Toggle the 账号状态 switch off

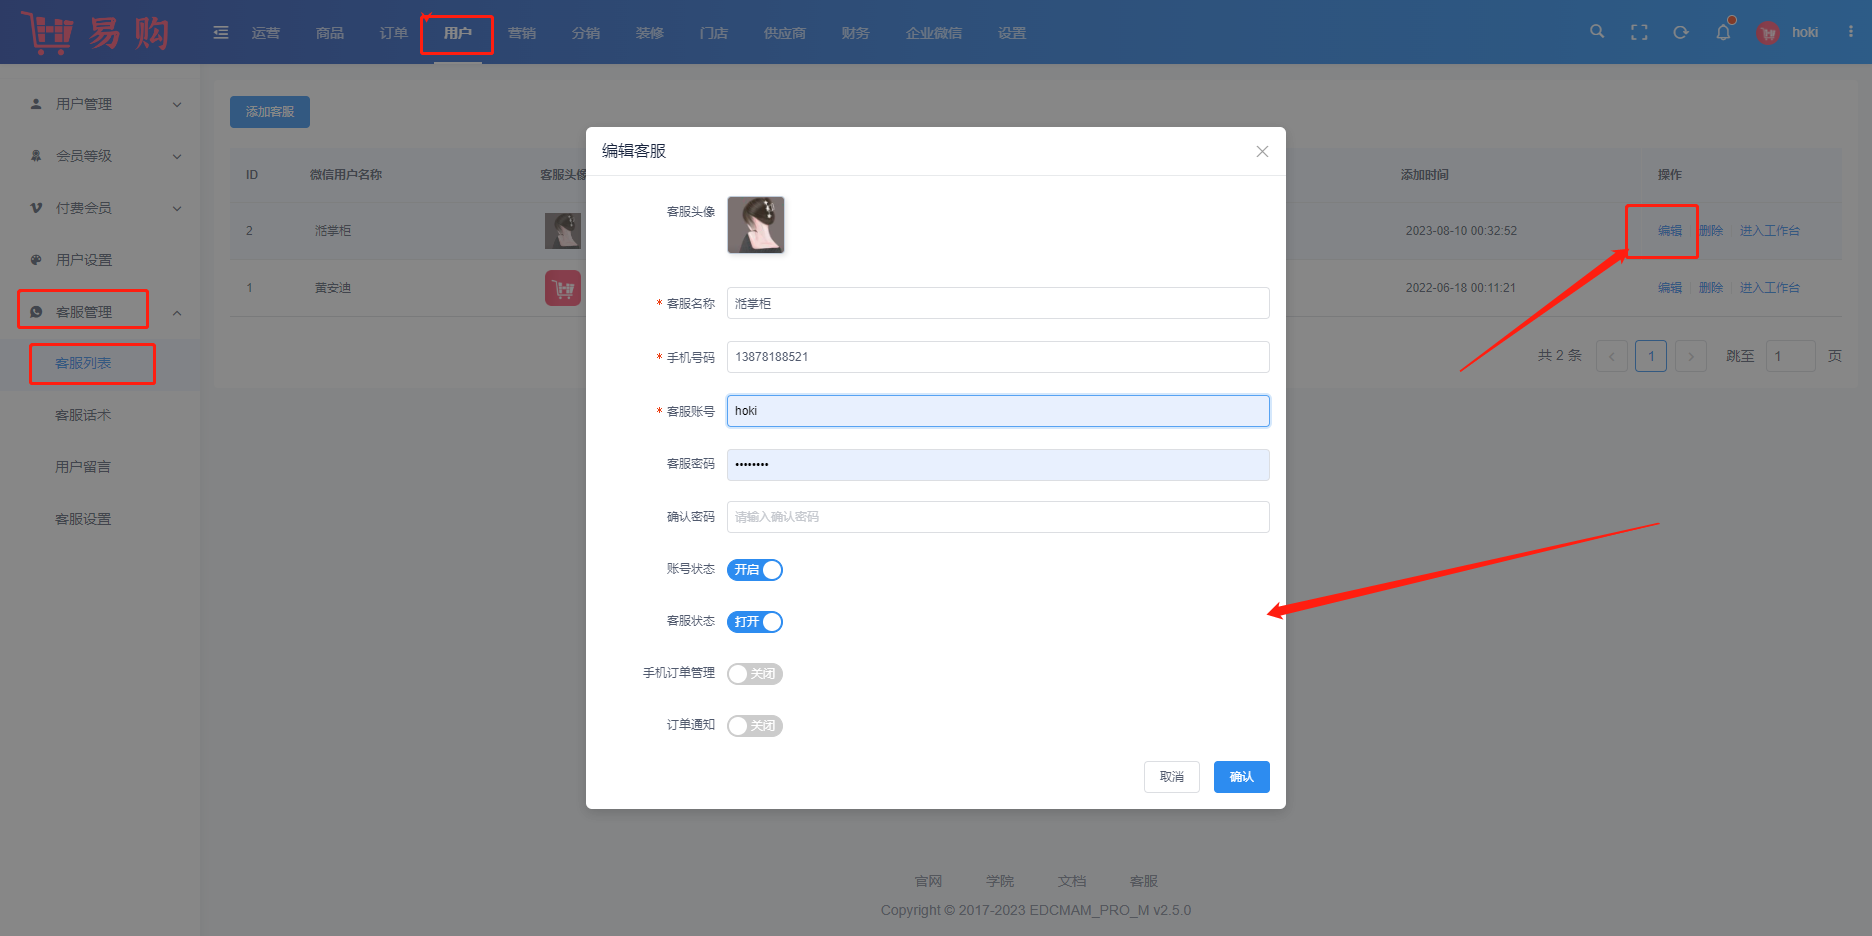tap(755, 570)
